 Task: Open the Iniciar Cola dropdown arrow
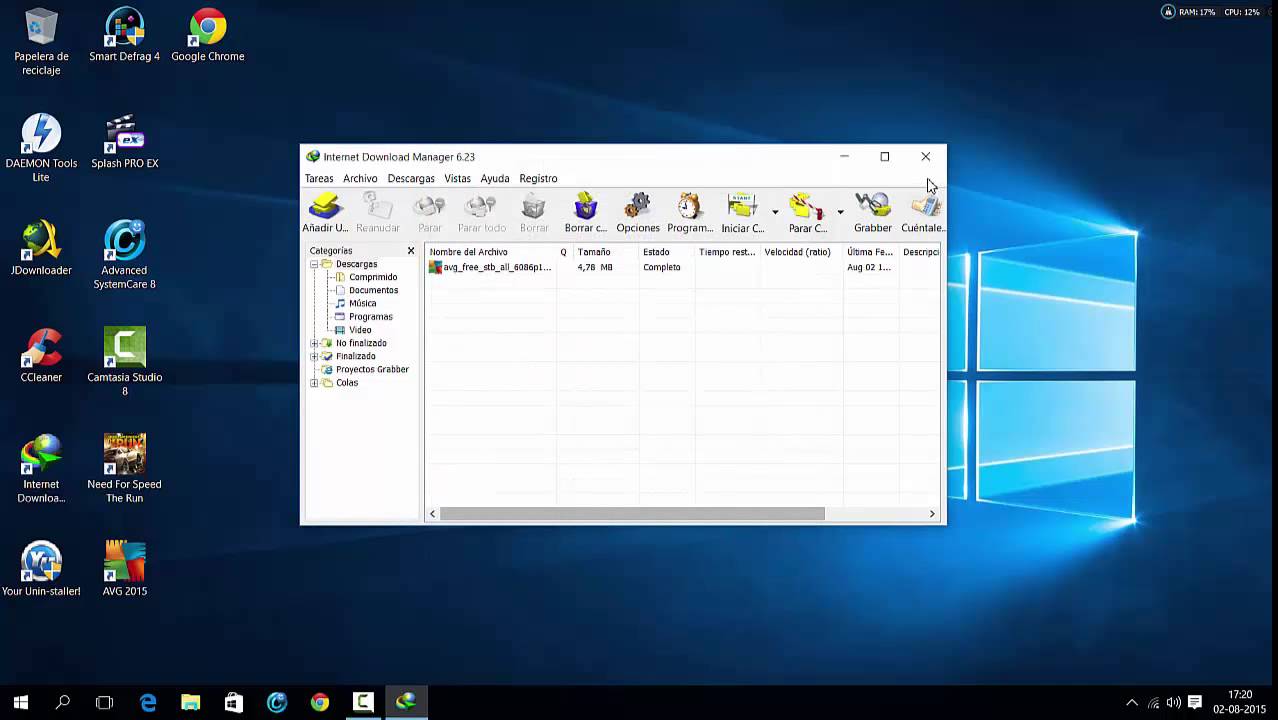[x=775, y=212]
